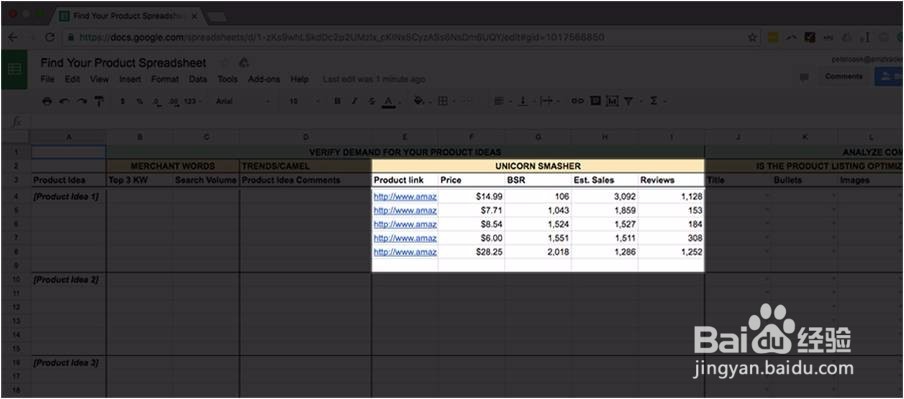The height and width of the screenshot is (399, 904).
Task: Reload the page in Chrome
Action: click(x=50, y=37)
